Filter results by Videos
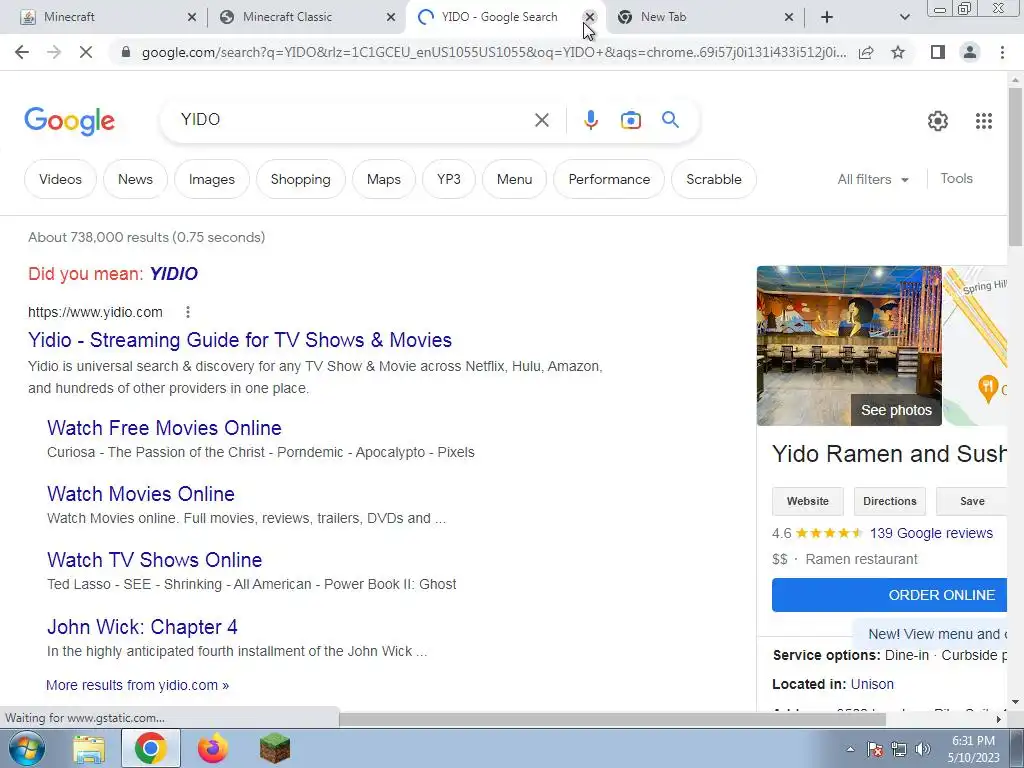The width and height of the screenshot is (1024, 768). point(60,179)
